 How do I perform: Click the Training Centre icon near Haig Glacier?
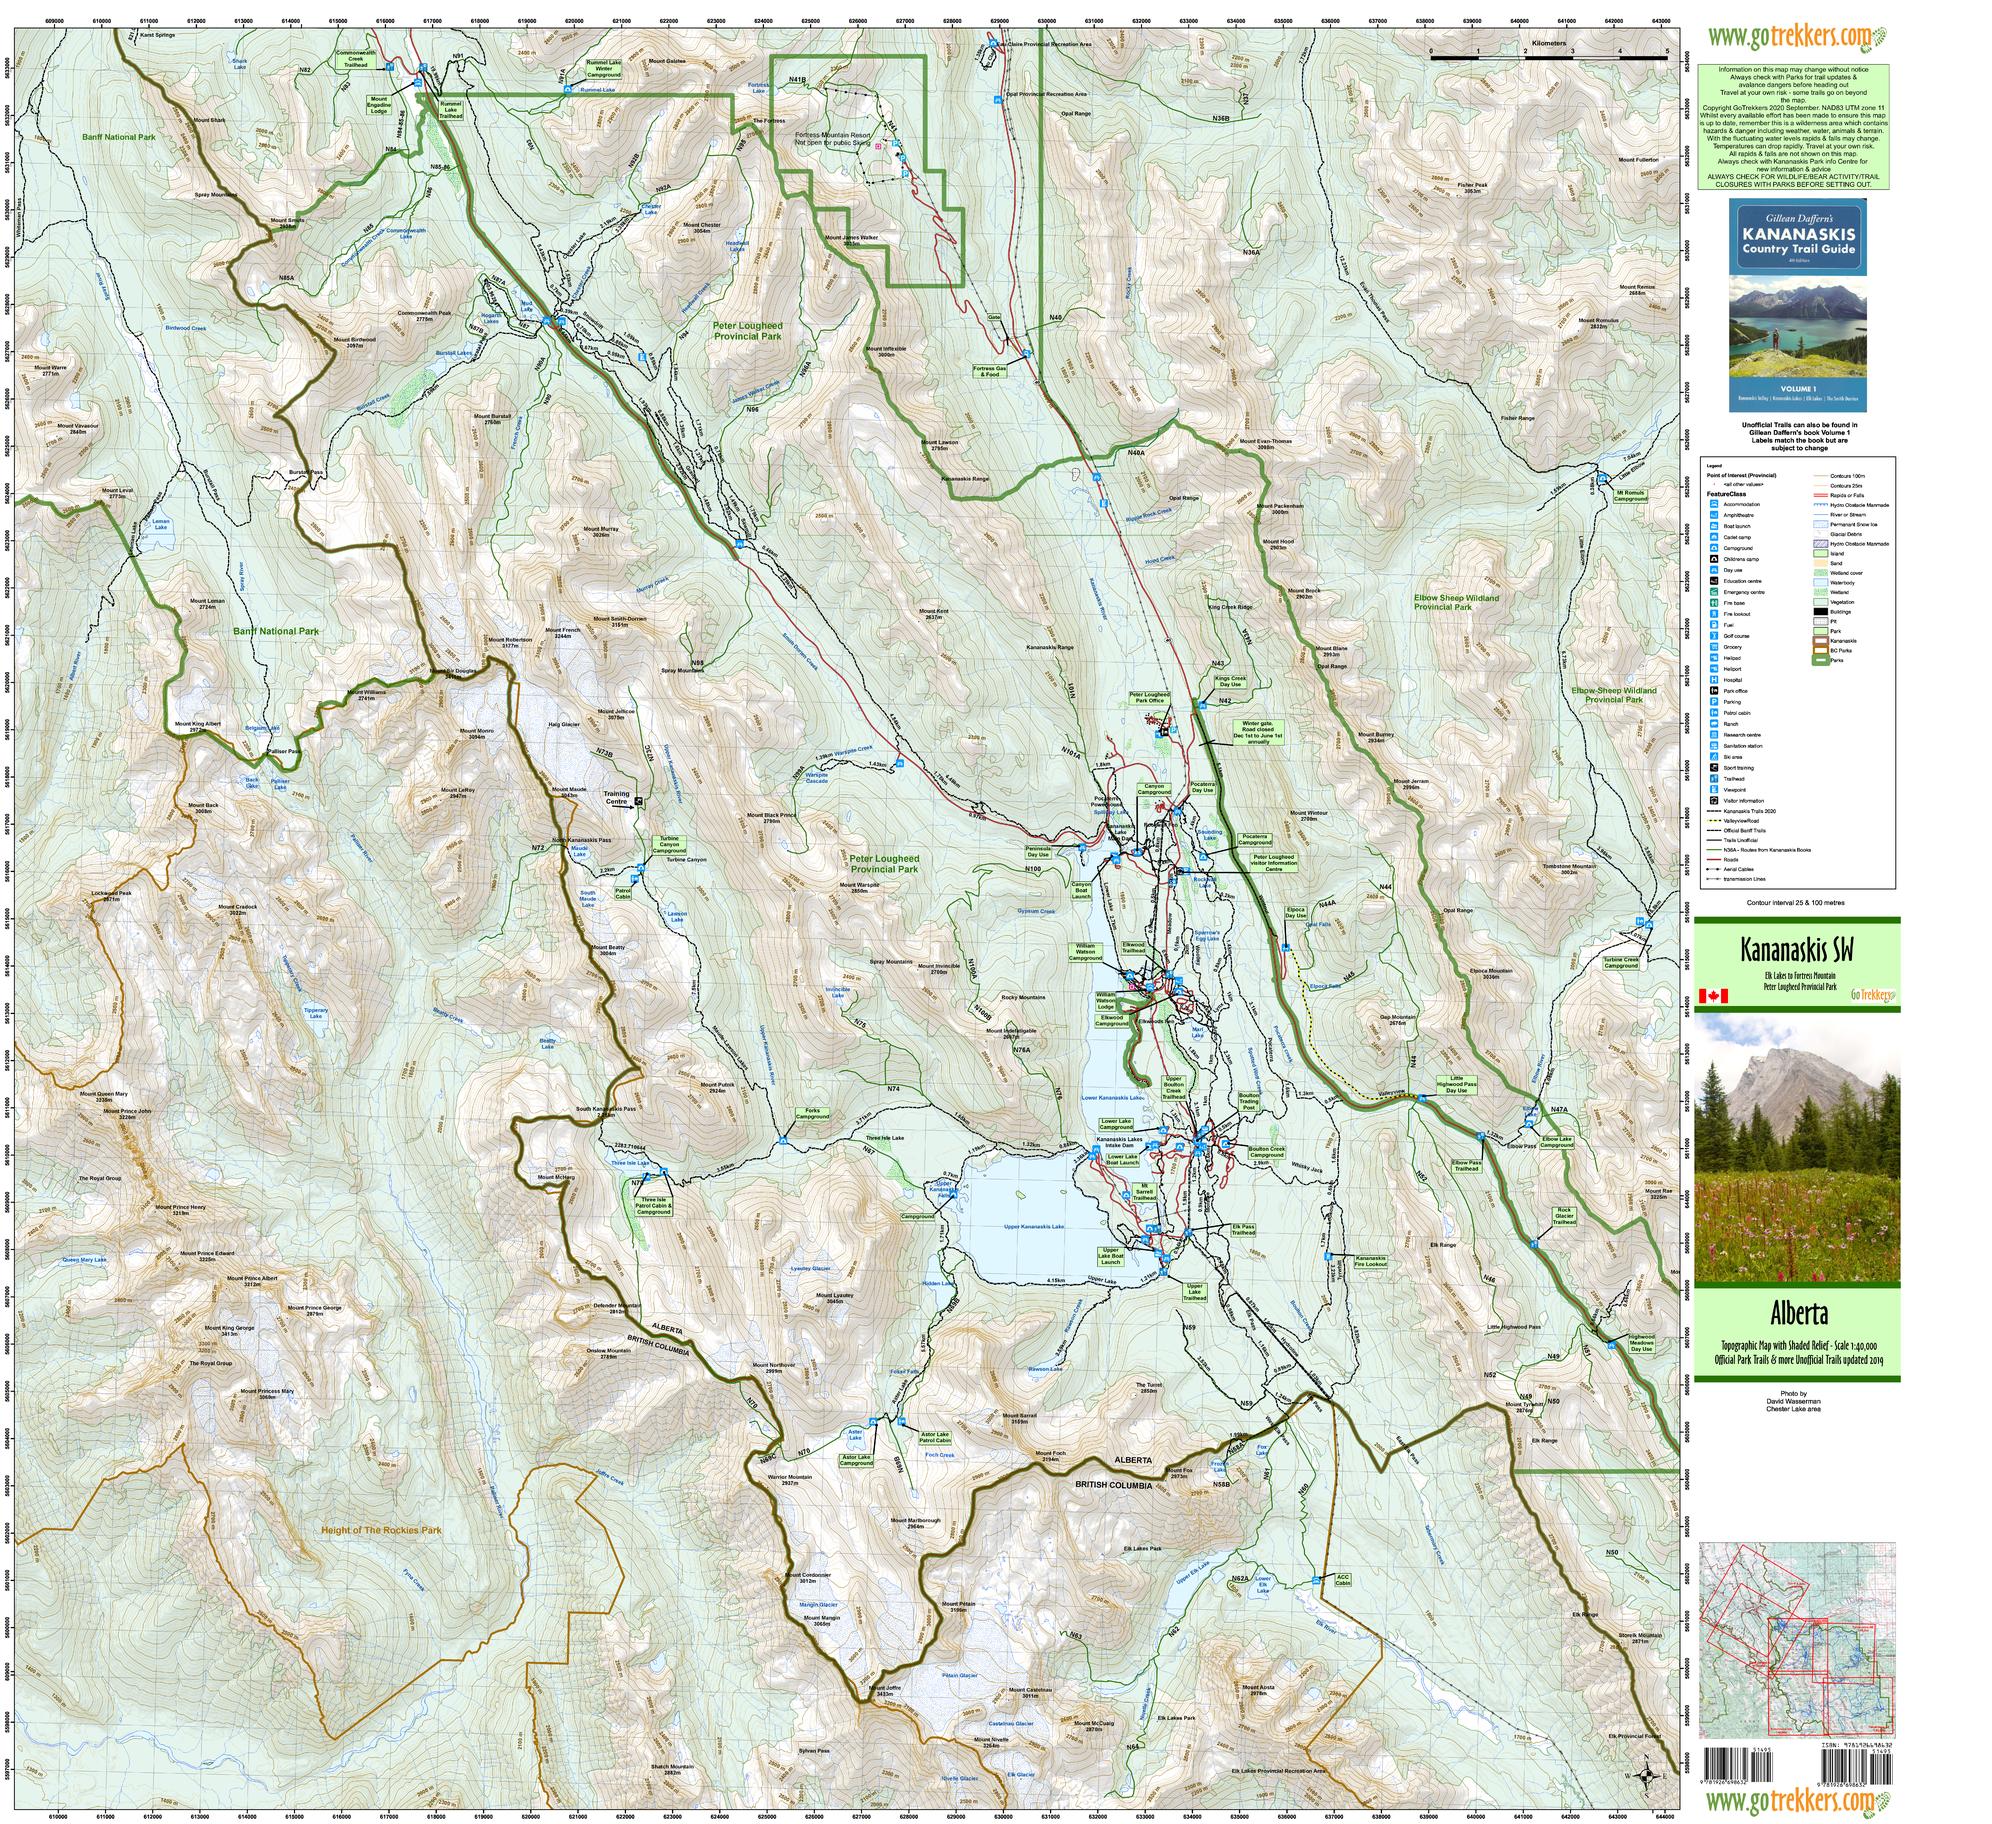pyautogui.click(x=638, y=801)
